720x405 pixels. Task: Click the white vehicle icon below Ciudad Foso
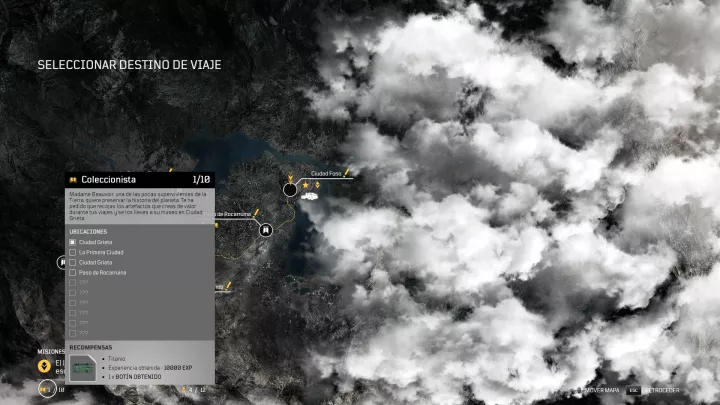(x=311, y=196)
